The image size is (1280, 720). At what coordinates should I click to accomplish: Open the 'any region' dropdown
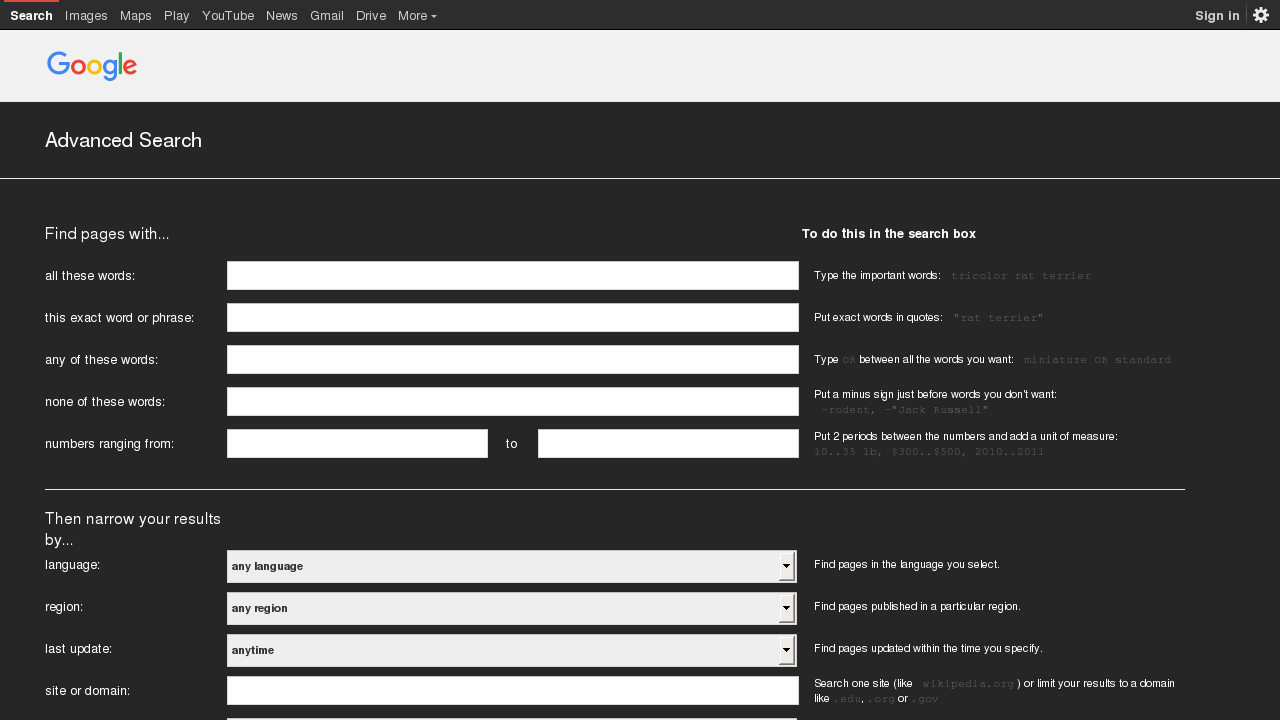pos(512,608)
